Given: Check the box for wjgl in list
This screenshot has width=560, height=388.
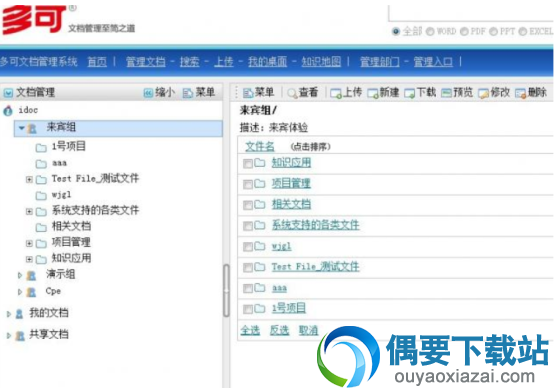Looking at the screenshot, I should coord(248,247).
